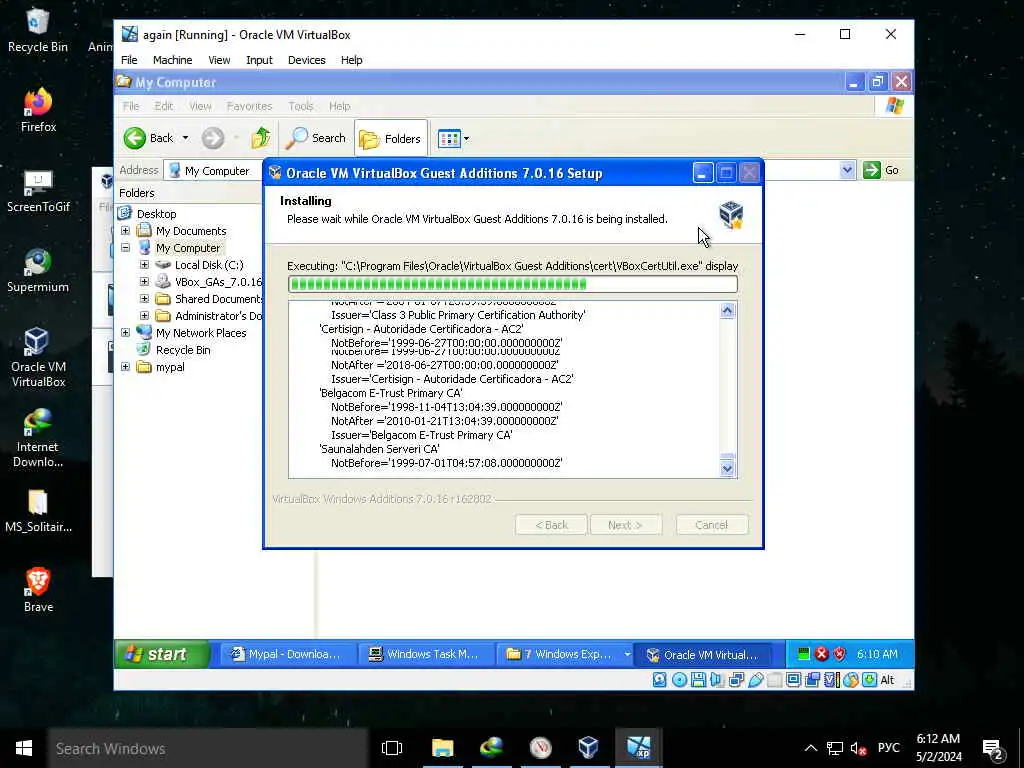
Task: Click the keyboard capture arrow indicator
Action: pos(870,680)
